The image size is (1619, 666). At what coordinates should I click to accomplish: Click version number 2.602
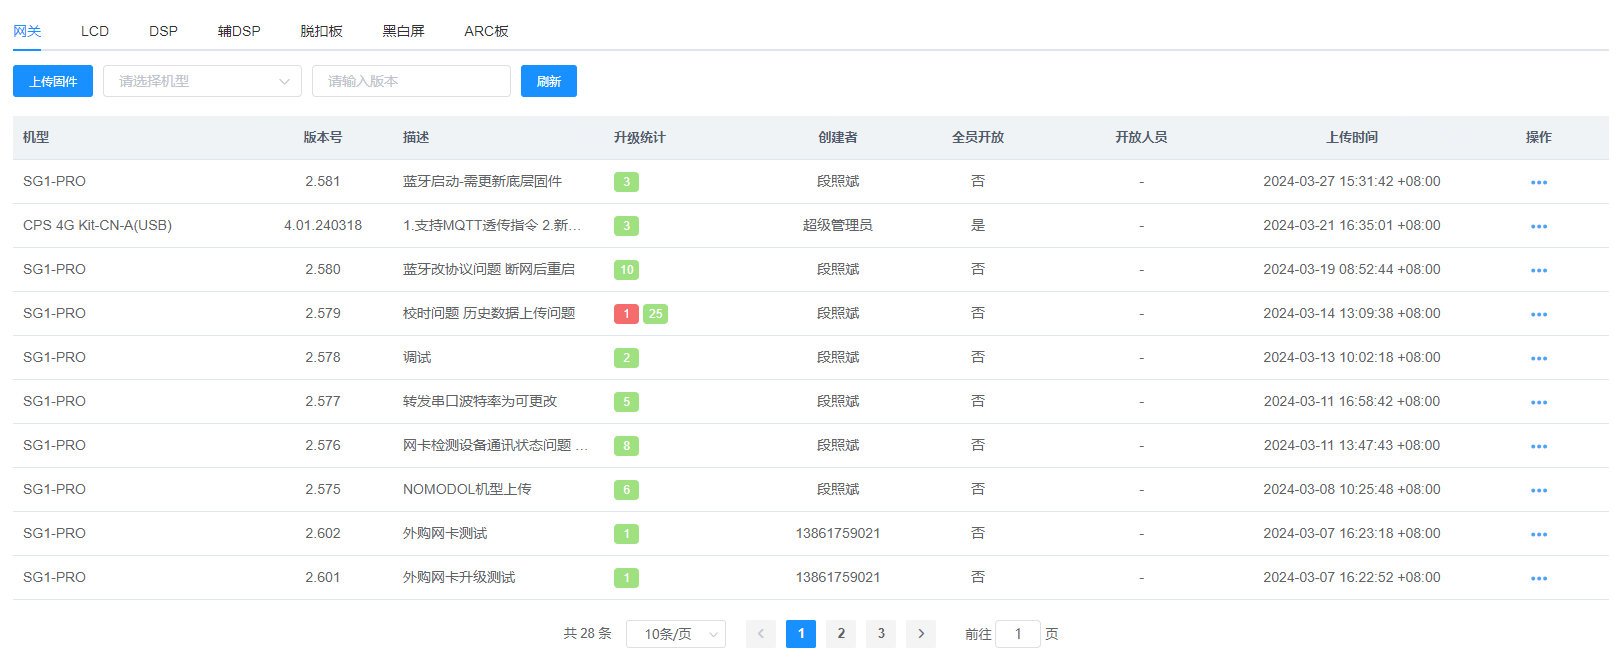(x=323, y=533)
